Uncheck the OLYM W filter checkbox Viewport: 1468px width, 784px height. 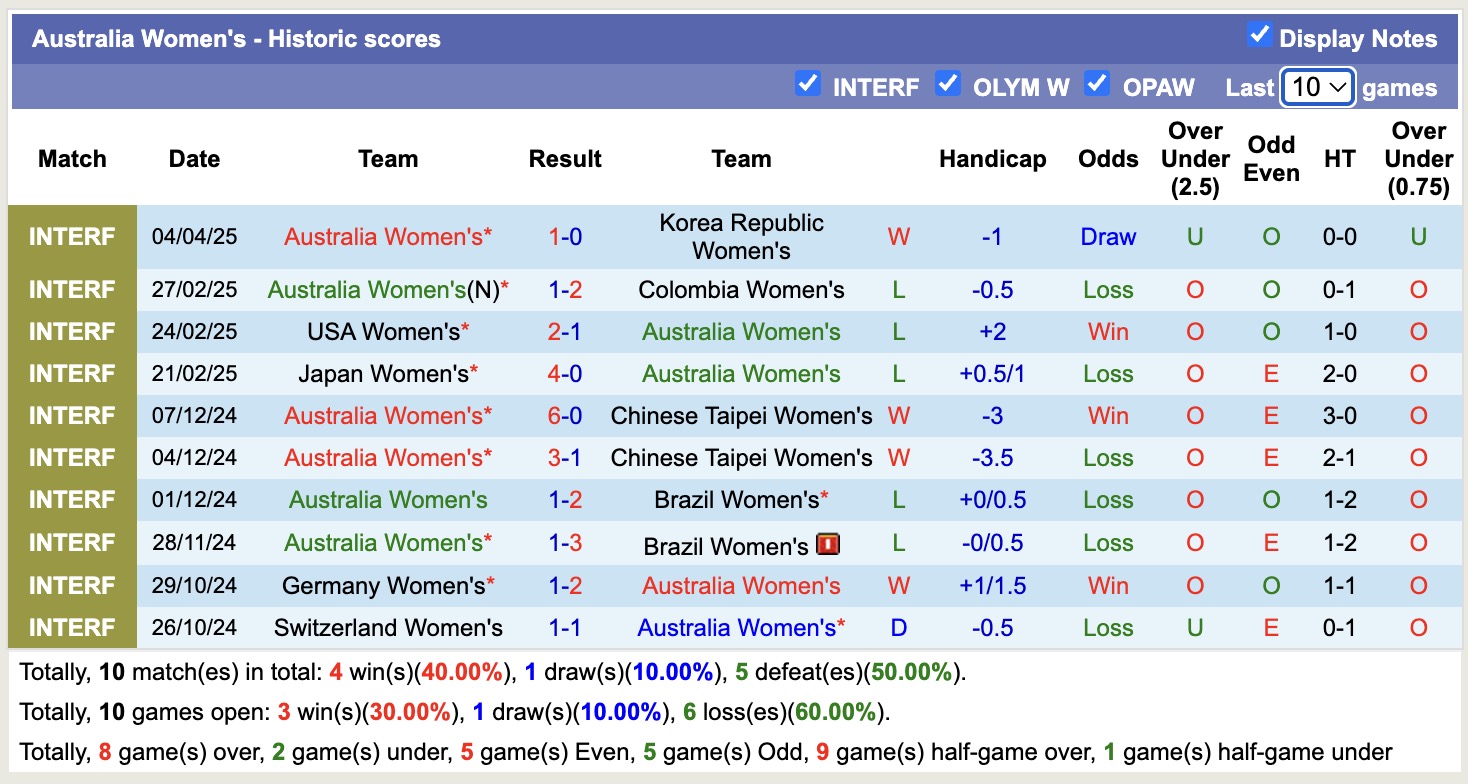[x=947, y=84]
